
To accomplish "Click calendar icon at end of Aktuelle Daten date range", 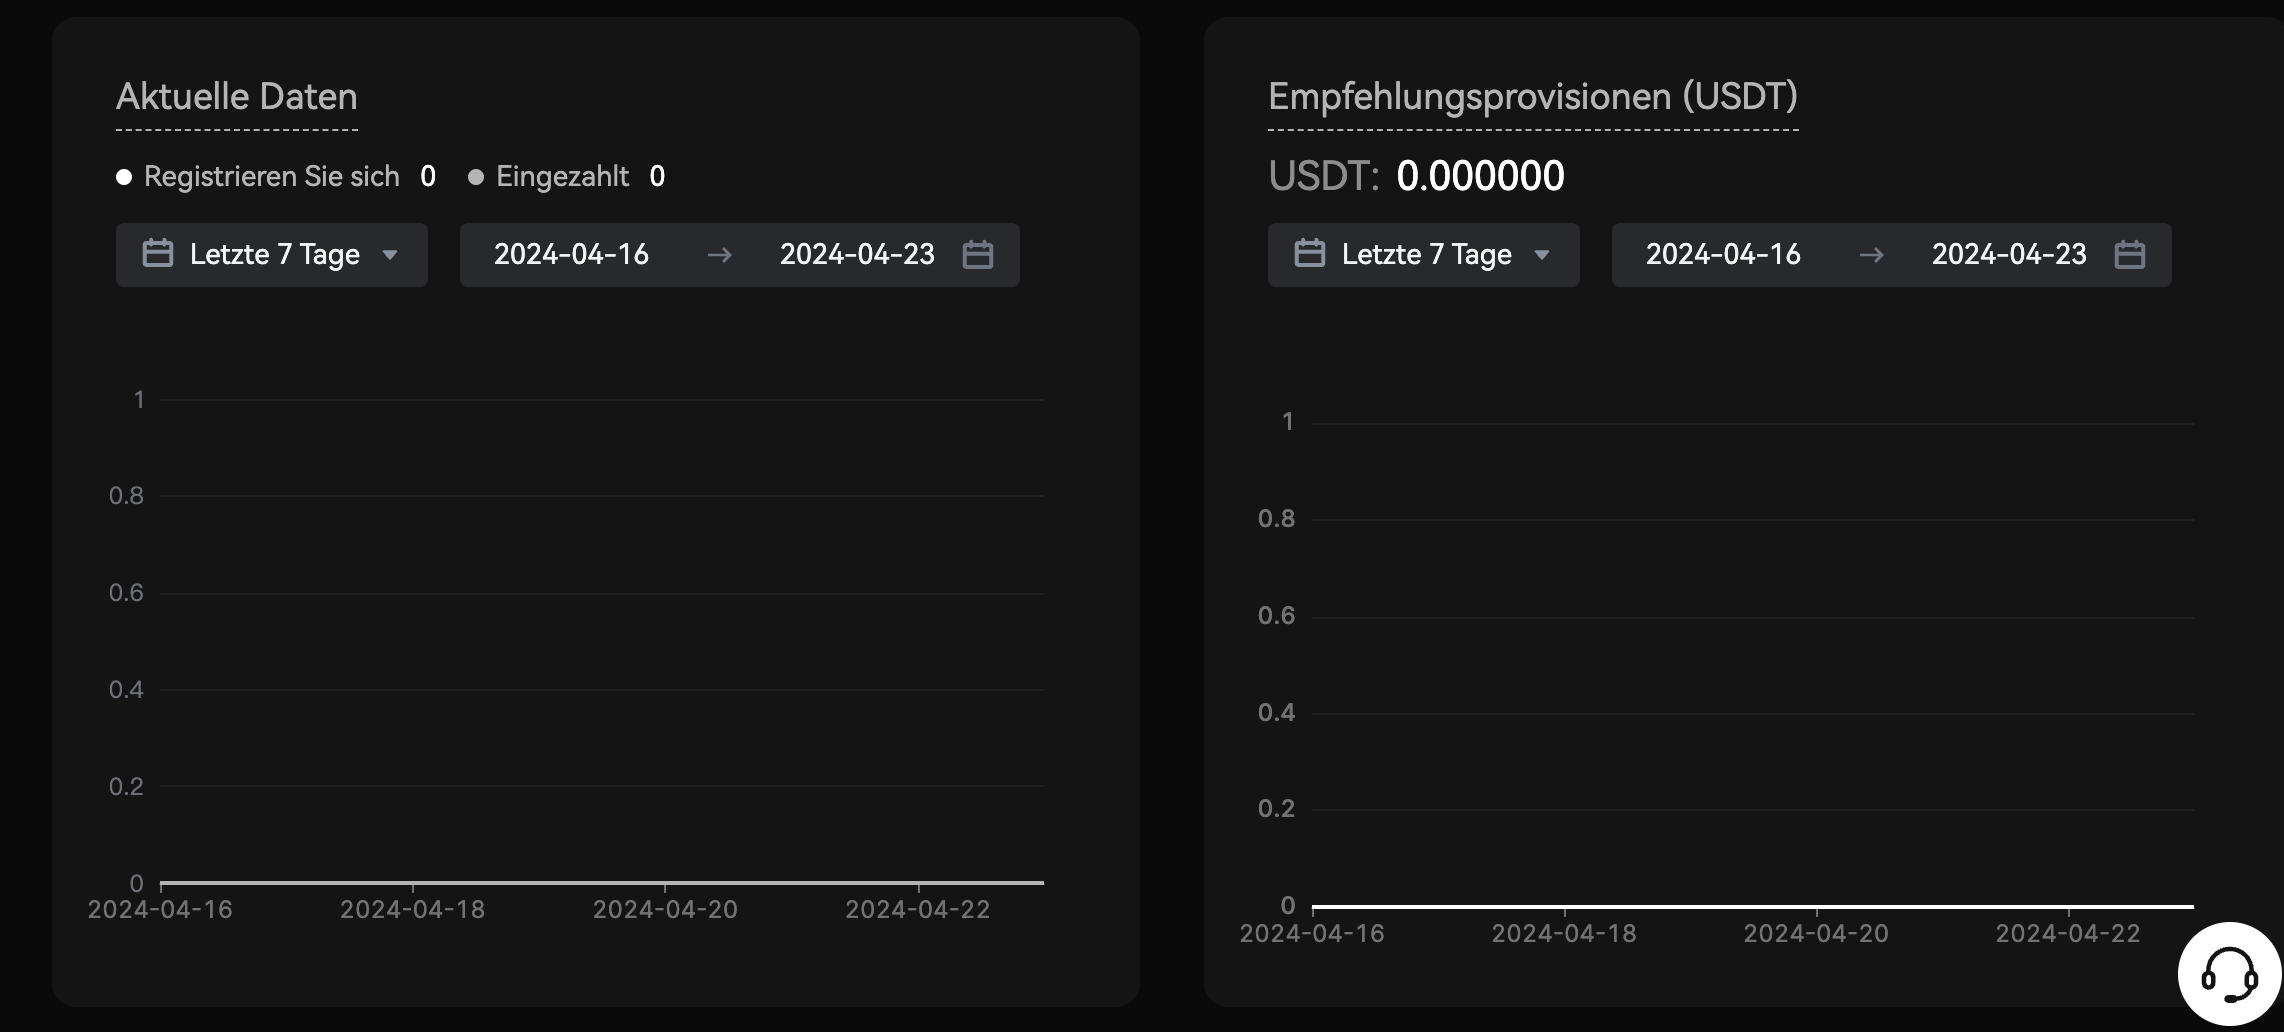I will [977, 255].
